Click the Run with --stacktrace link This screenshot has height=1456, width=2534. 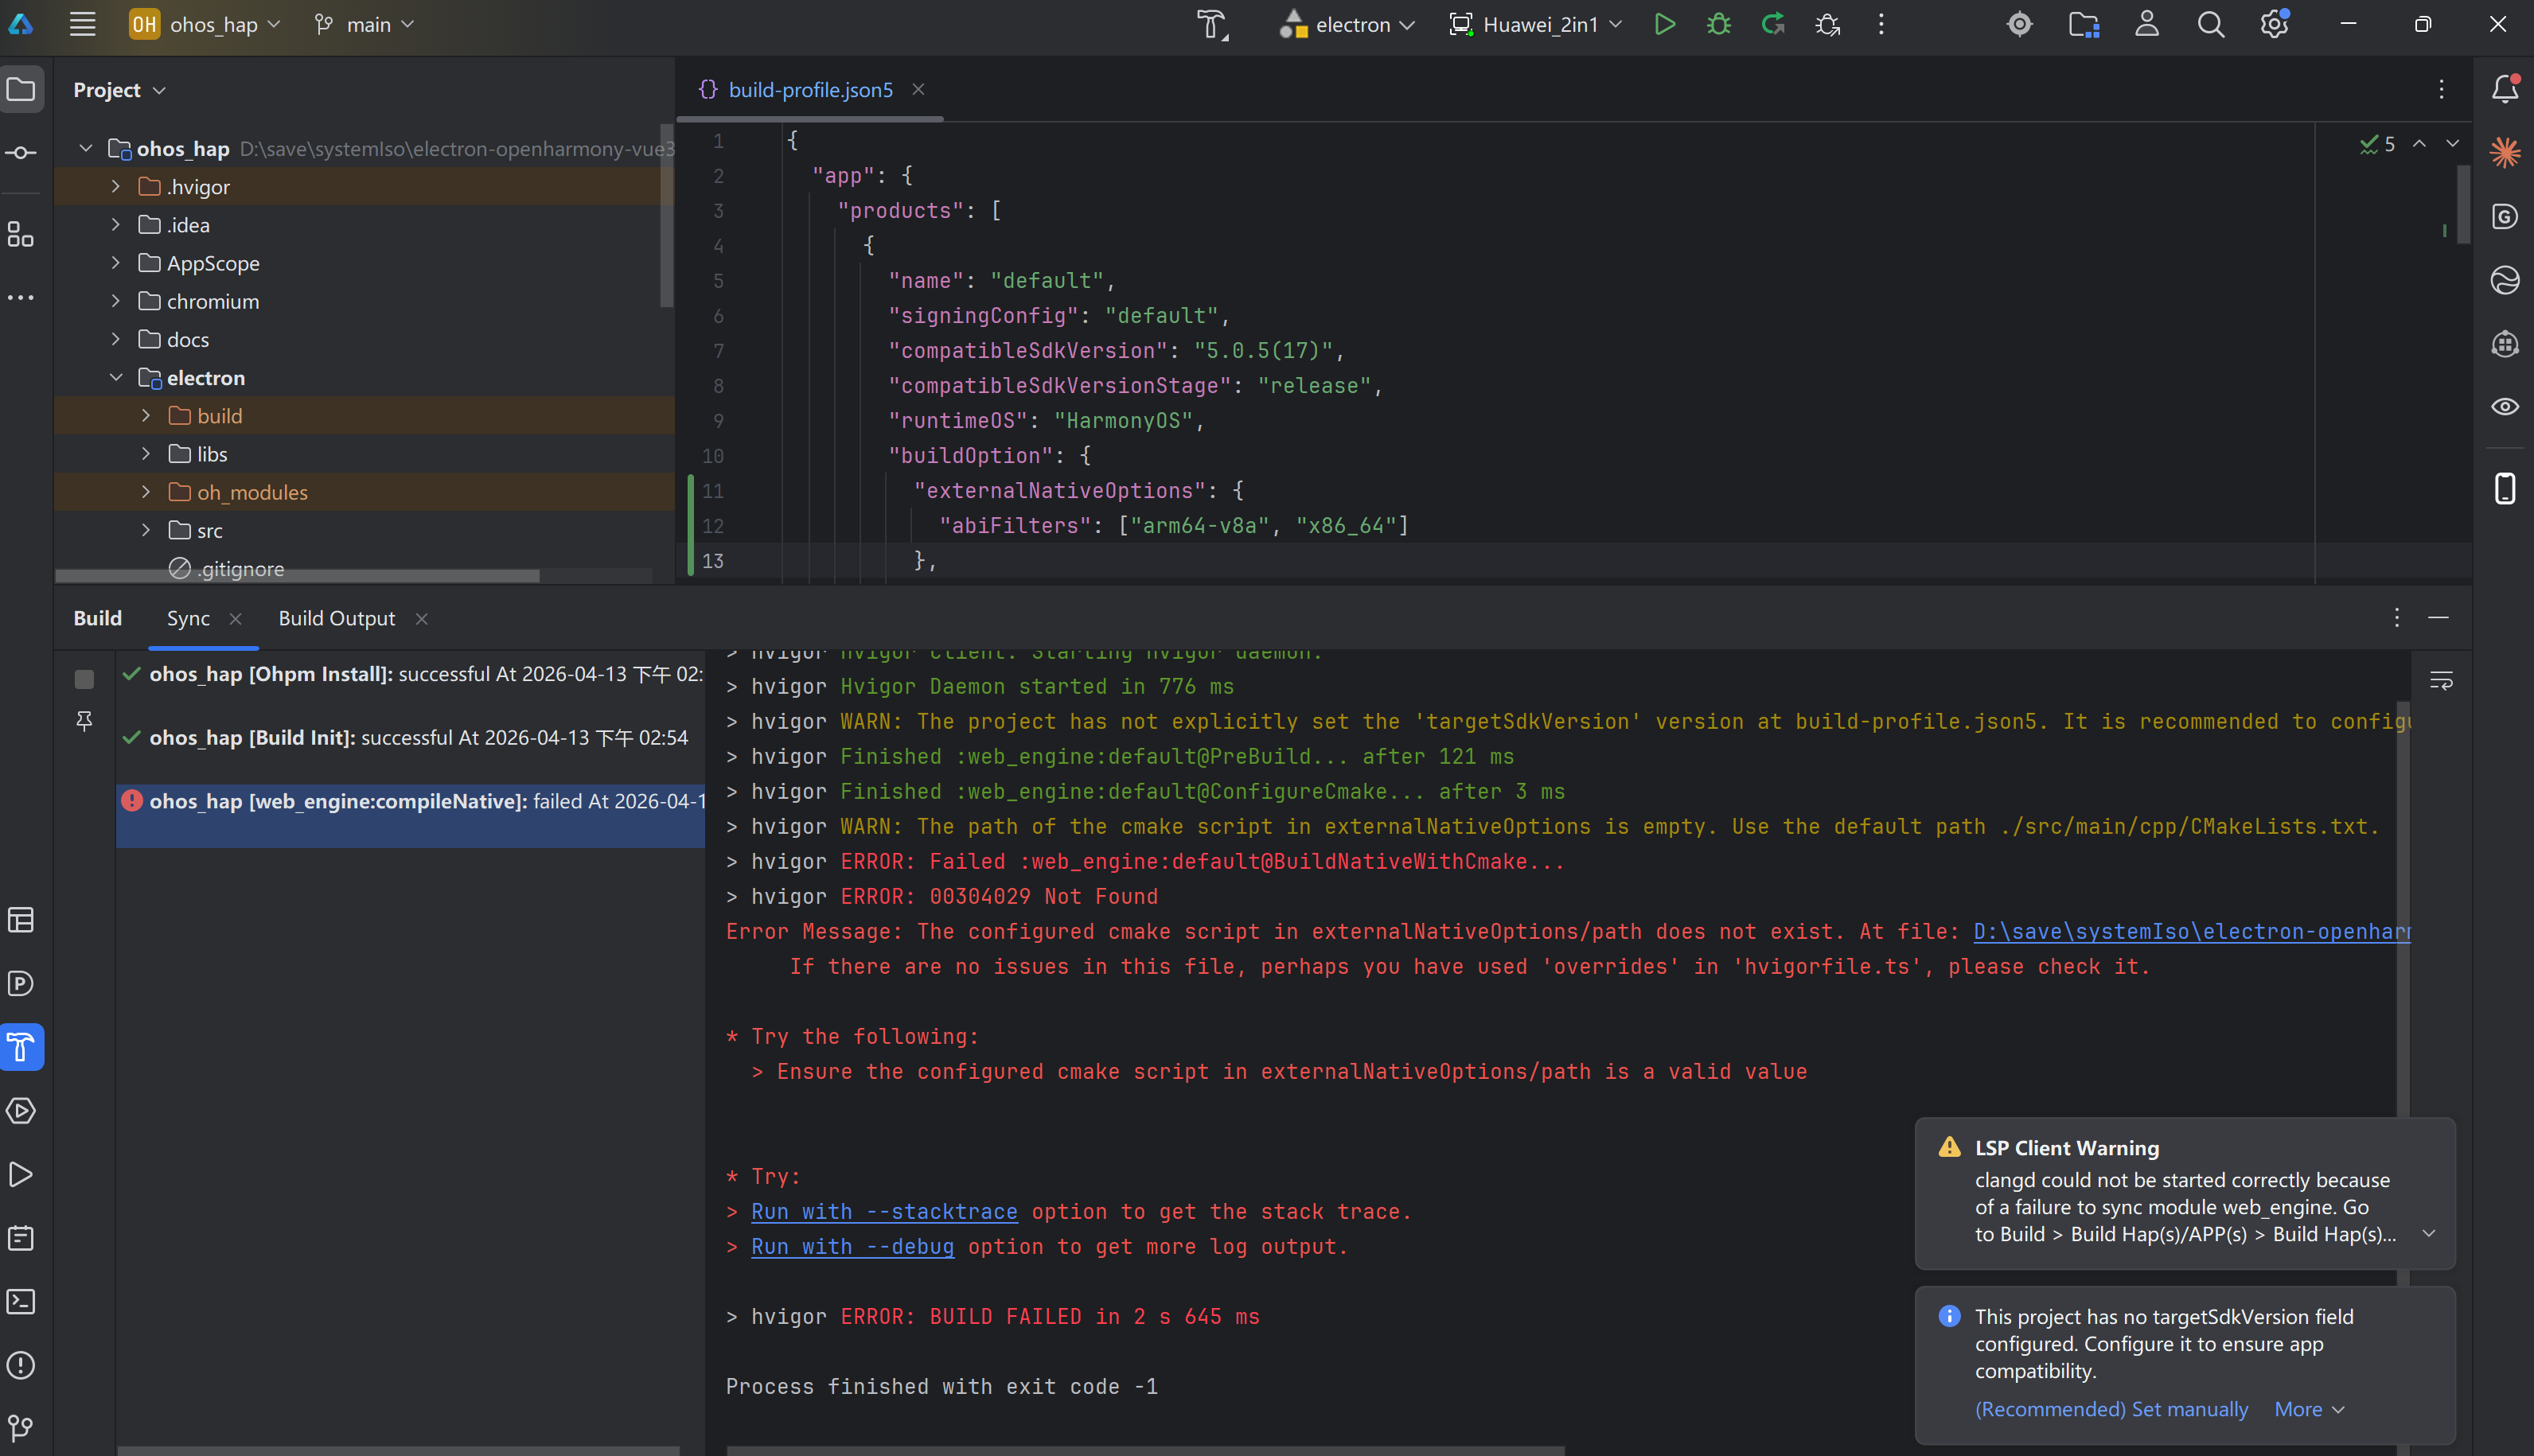[884, 1211]
